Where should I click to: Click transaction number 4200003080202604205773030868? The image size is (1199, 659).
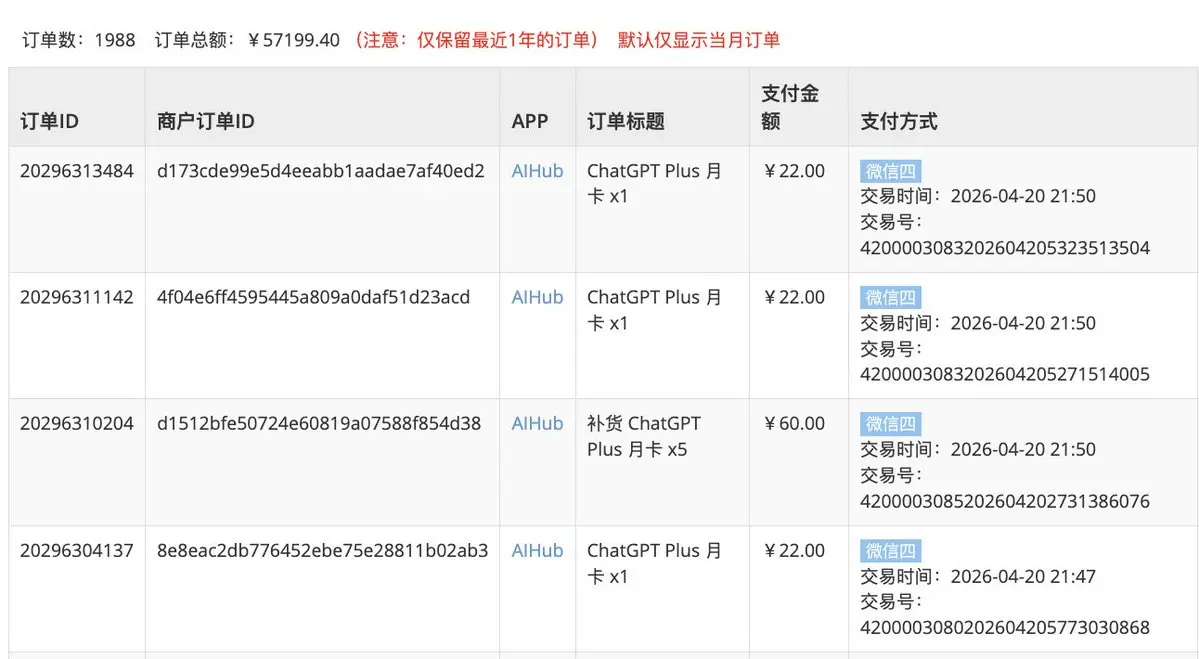1005,628
